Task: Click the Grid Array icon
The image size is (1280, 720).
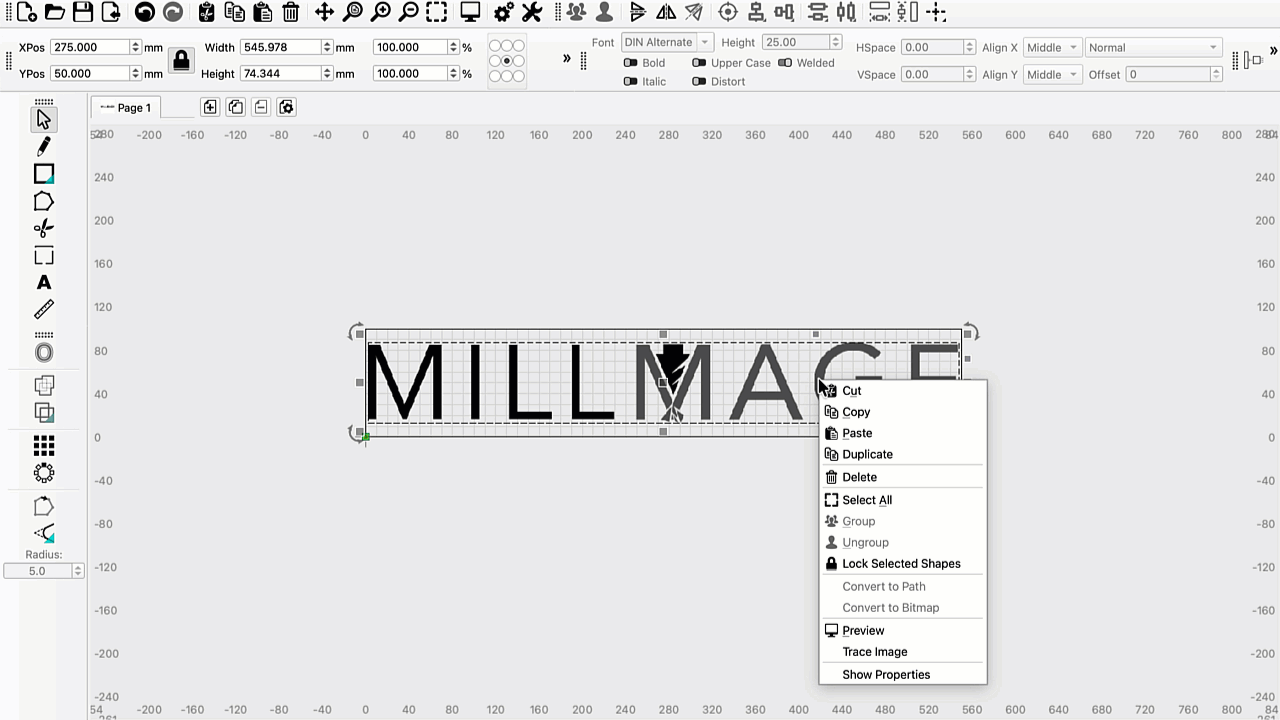Action: (x=43, y=446)
